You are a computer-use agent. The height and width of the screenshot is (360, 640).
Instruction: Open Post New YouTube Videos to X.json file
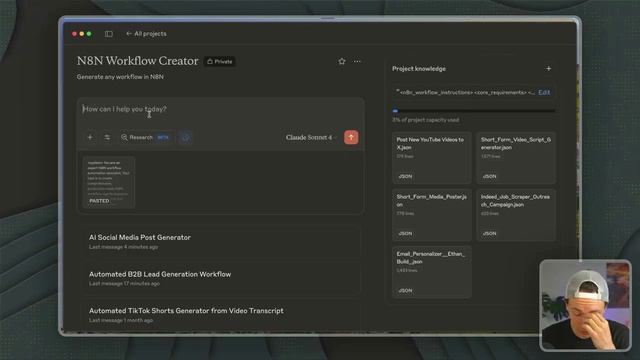point(431,158)
